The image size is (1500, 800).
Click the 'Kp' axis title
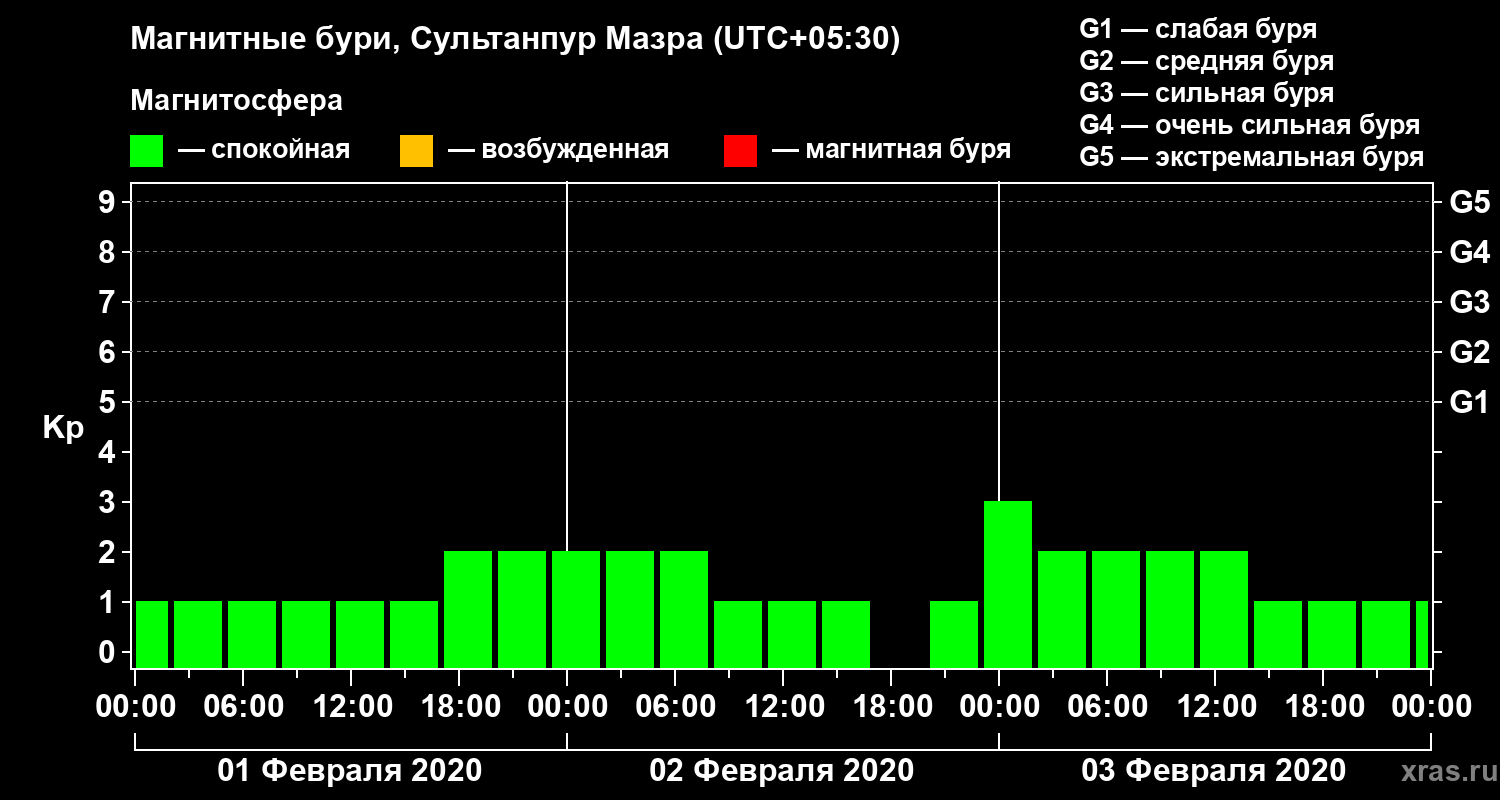pyautogui.click(x=63, y=428)
